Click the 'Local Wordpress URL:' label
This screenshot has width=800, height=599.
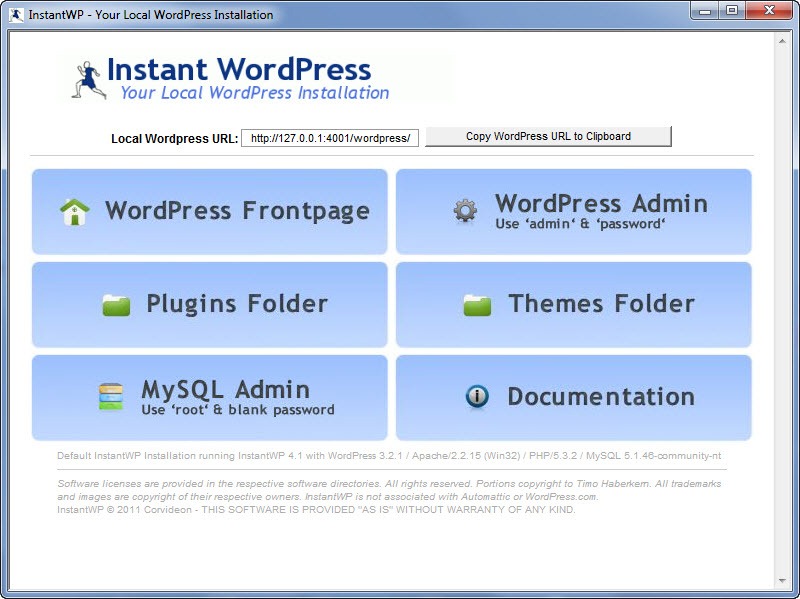pyautogui.click(x=174, y=139)
